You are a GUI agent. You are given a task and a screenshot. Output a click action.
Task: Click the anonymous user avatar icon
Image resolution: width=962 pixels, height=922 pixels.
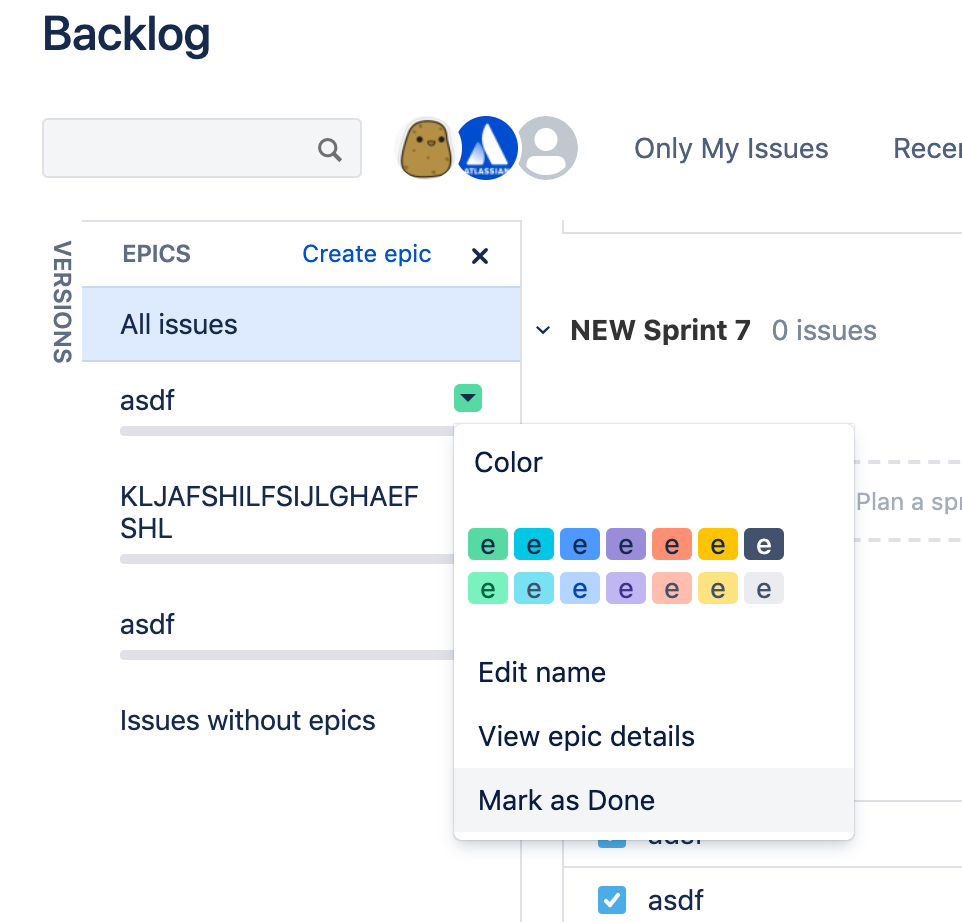click(x=547, y=147)
